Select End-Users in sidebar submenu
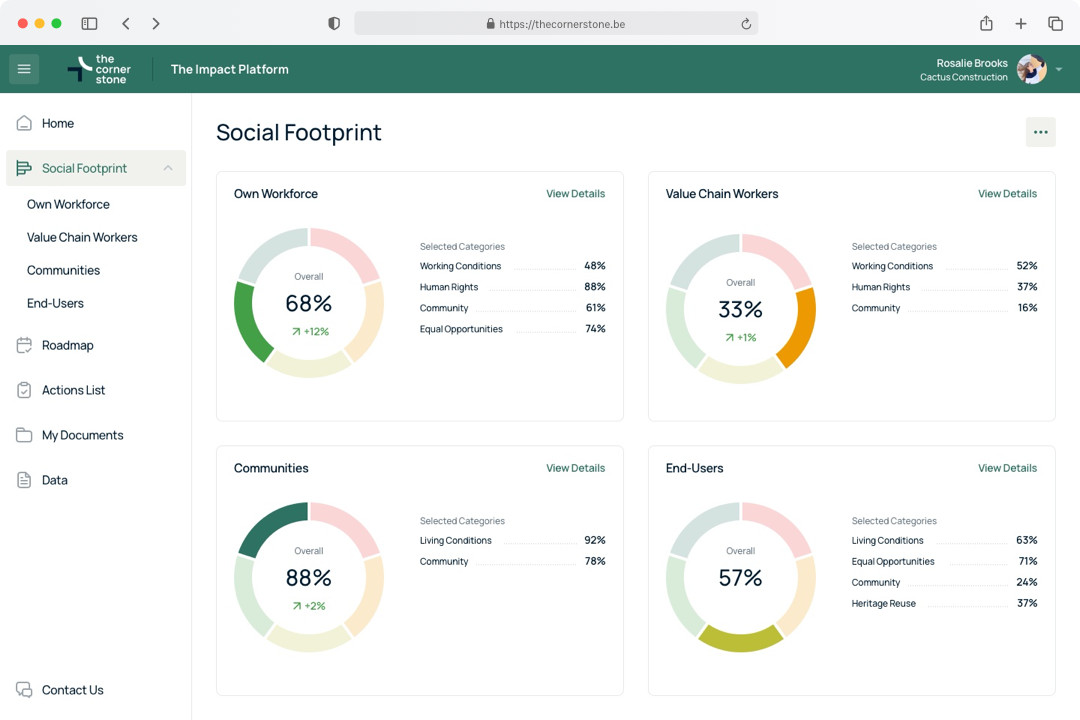Screen dimensions: 1080x720 [x=55, y=303]
